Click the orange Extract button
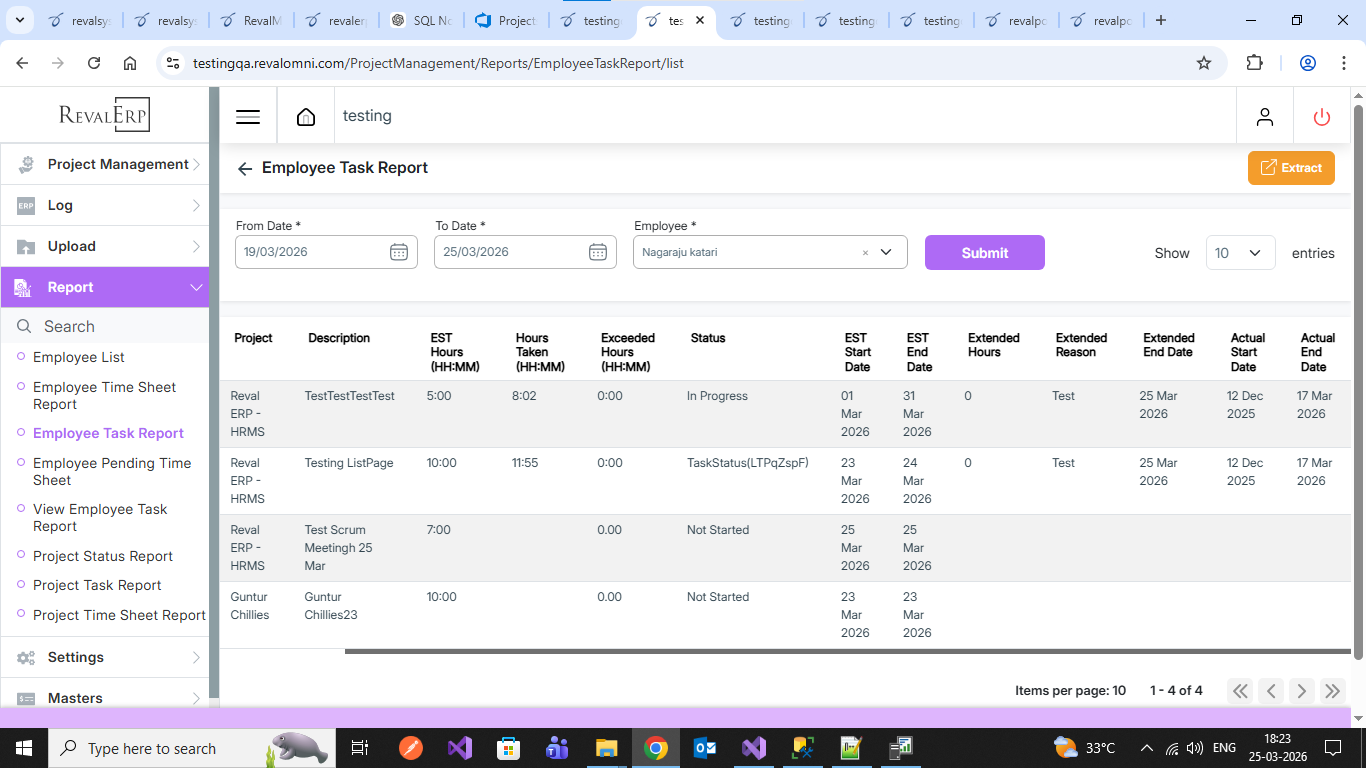 (1290, 168)
